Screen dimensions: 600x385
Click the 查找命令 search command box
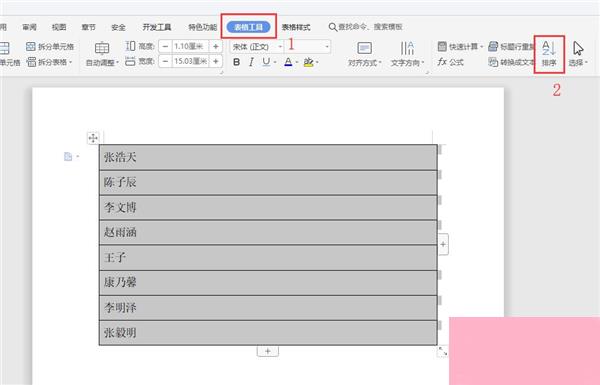(x=365, y=27)
